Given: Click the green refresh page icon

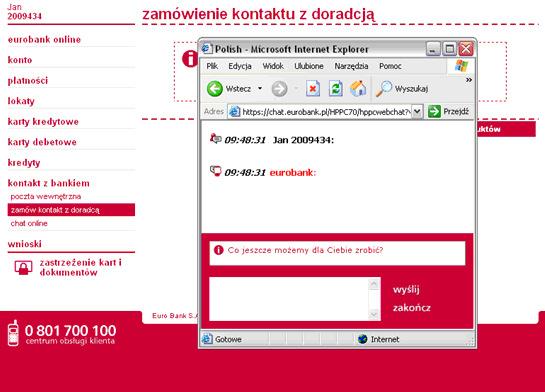Looking at the screenshot, I should 335,89.
